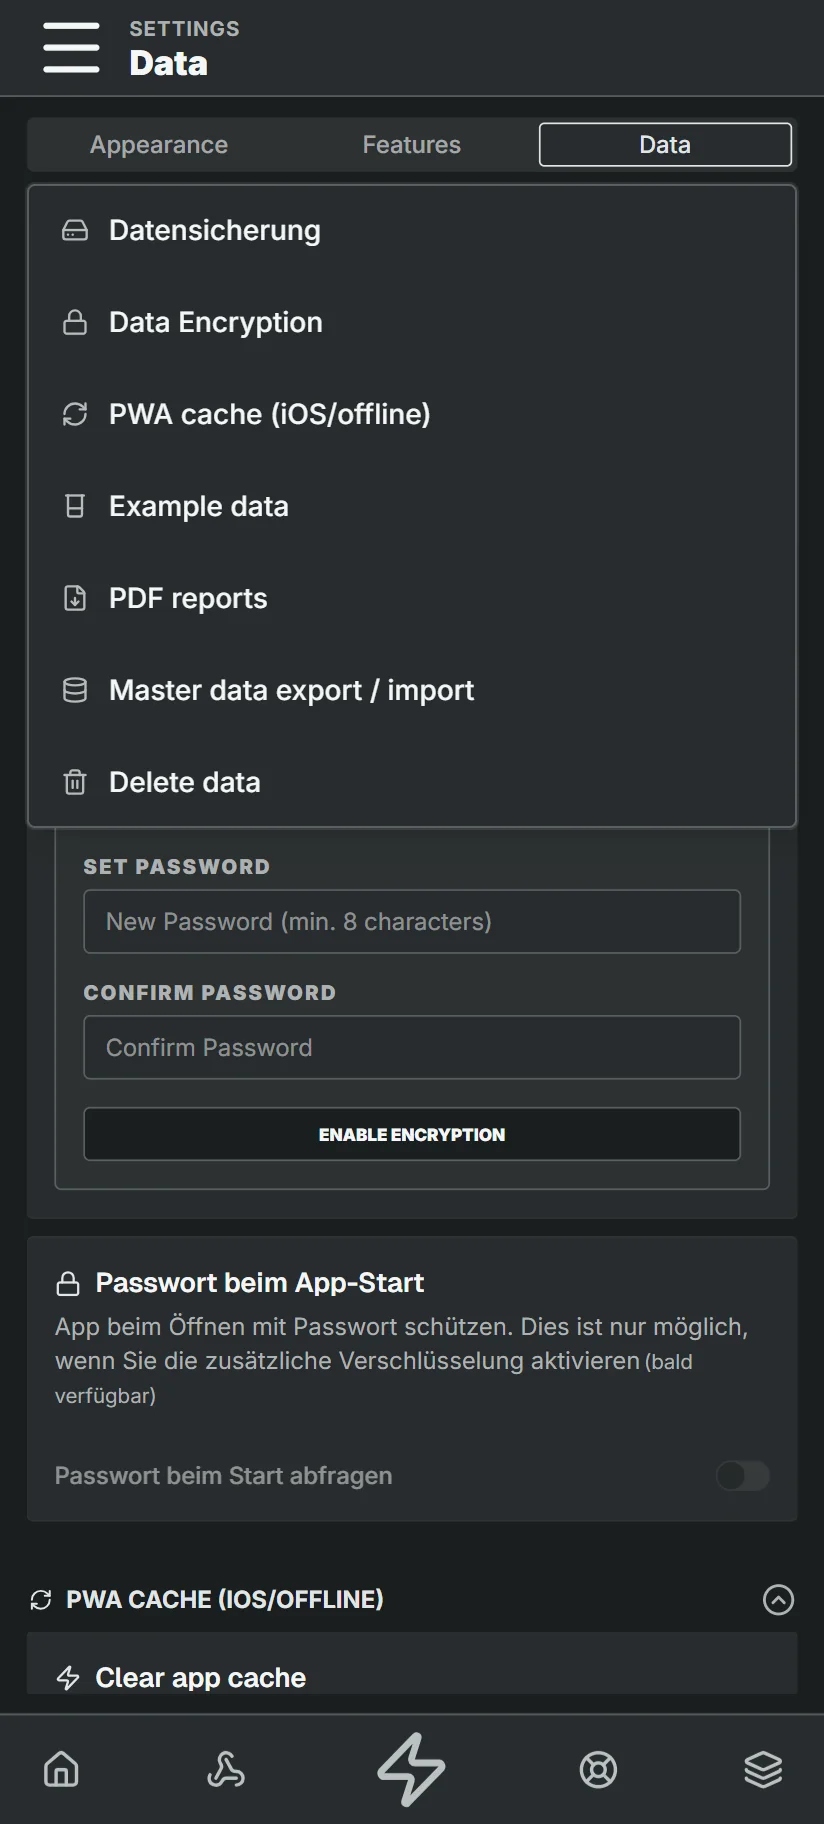824x1824 pixels.
Task: Open the webhook icon in bottom navigation
Action: (226, 1769)
